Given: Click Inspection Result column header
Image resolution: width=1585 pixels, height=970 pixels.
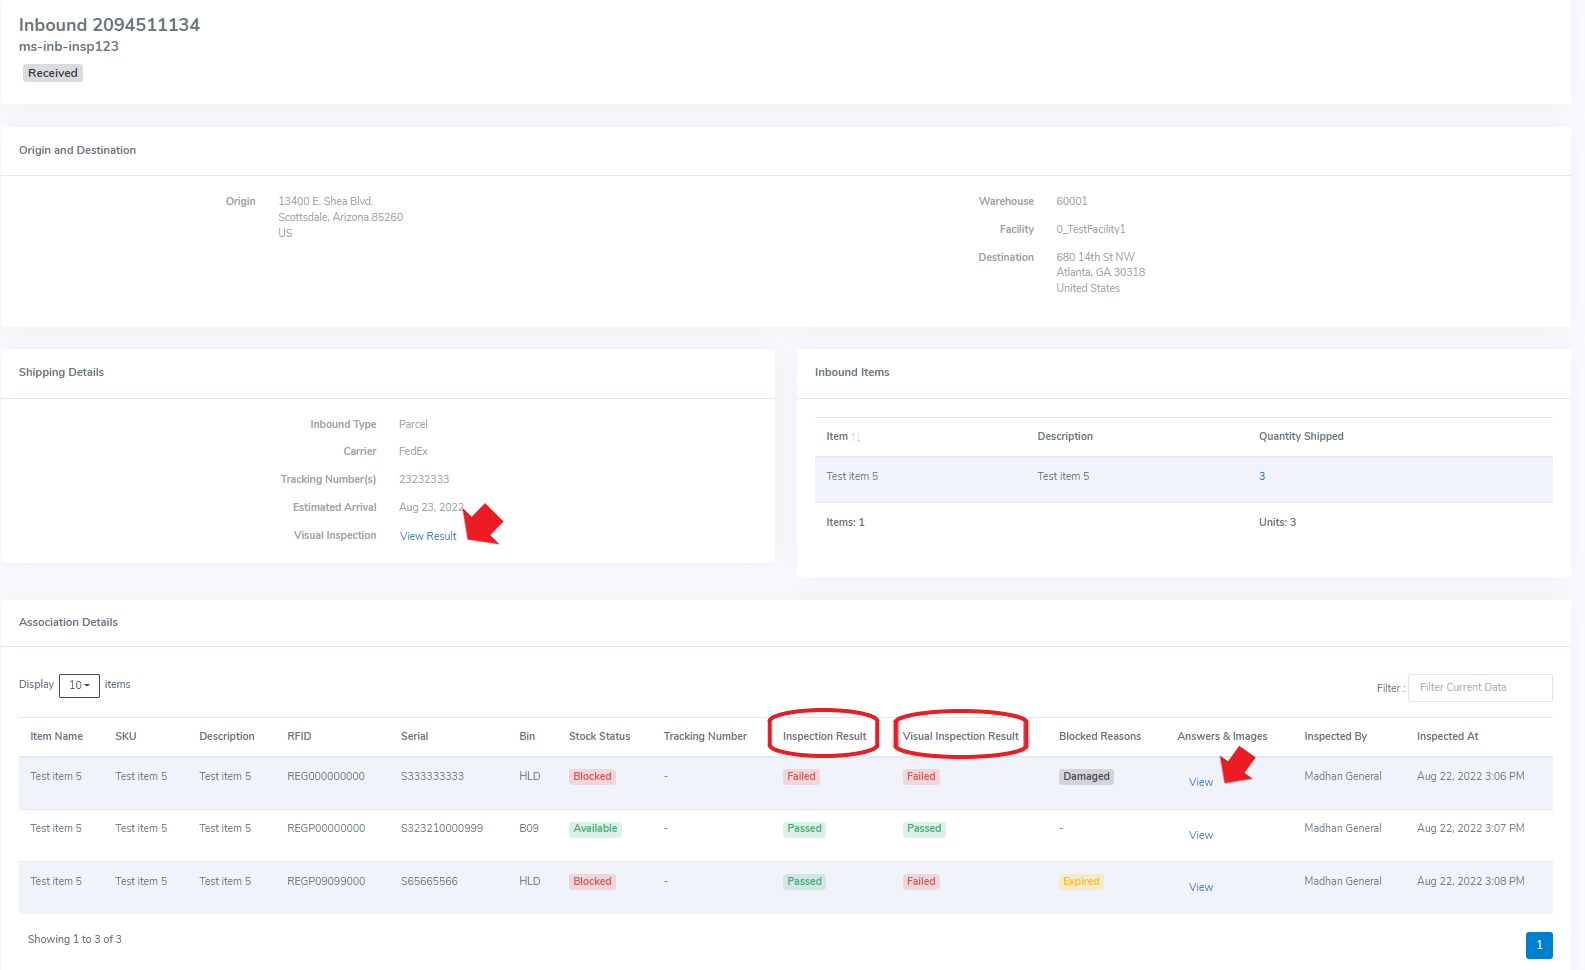Looking at the screenshot, I should point(824,736).
